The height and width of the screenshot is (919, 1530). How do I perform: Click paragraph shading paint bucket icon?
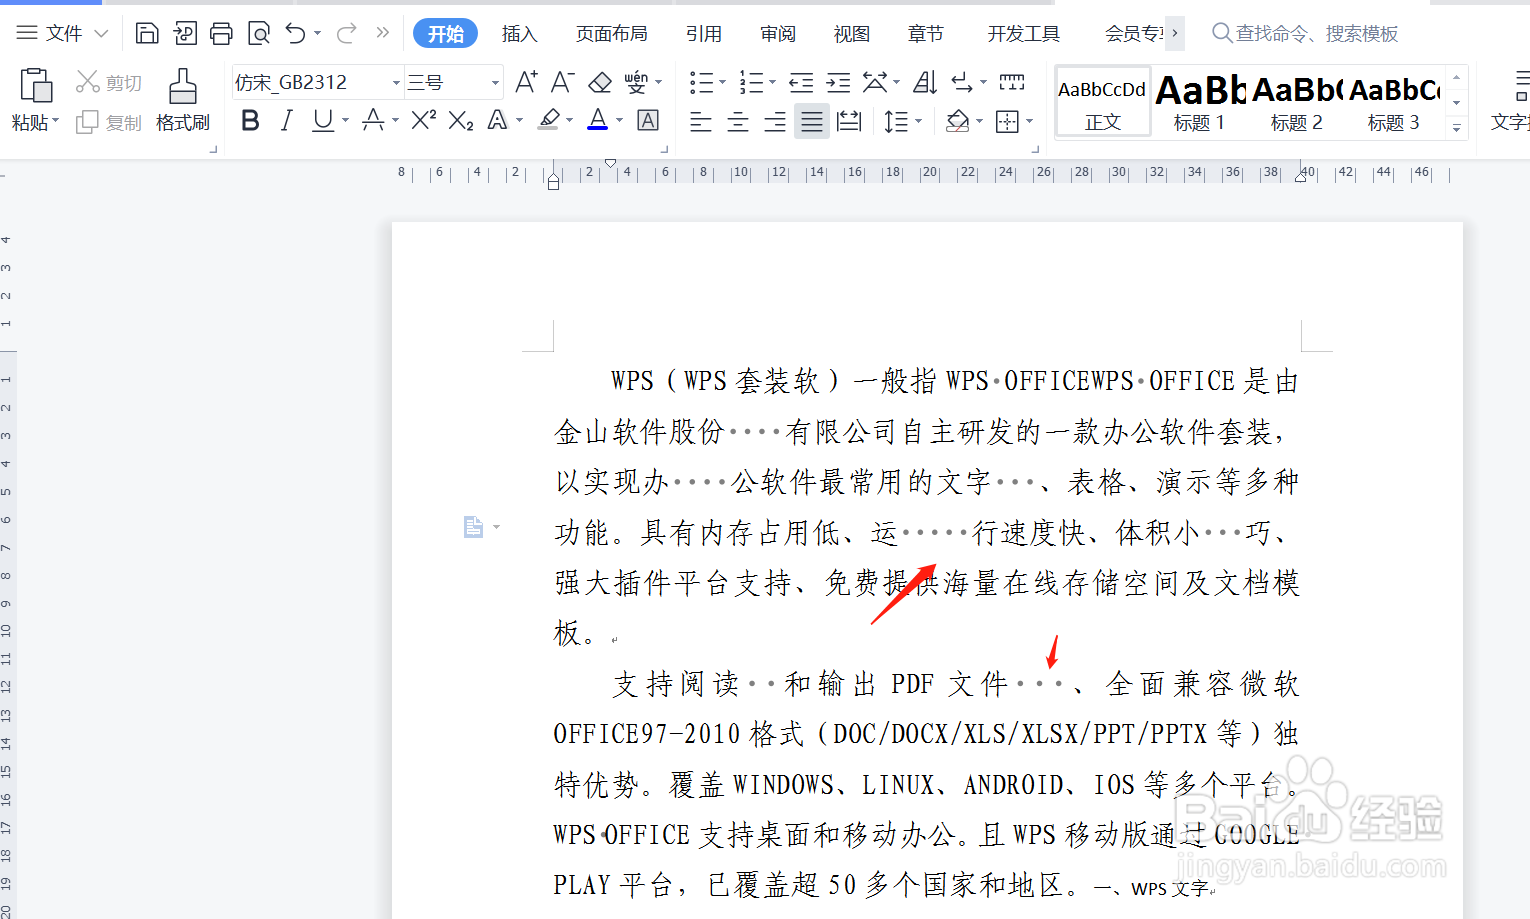click(958, 122)
